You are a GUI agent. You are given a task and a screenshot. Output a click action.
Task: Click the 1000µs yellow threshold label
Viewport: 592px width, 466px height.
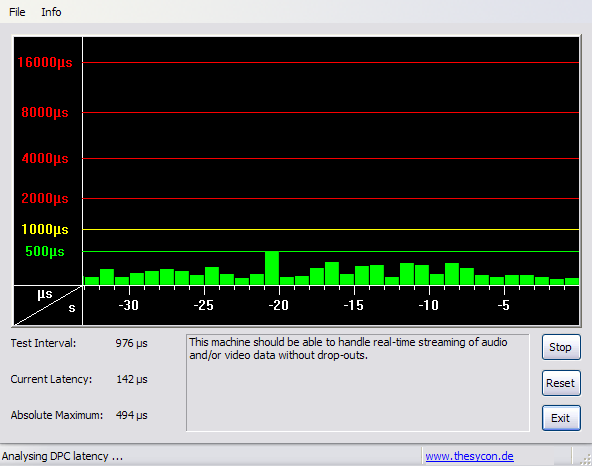click(45, 229)
